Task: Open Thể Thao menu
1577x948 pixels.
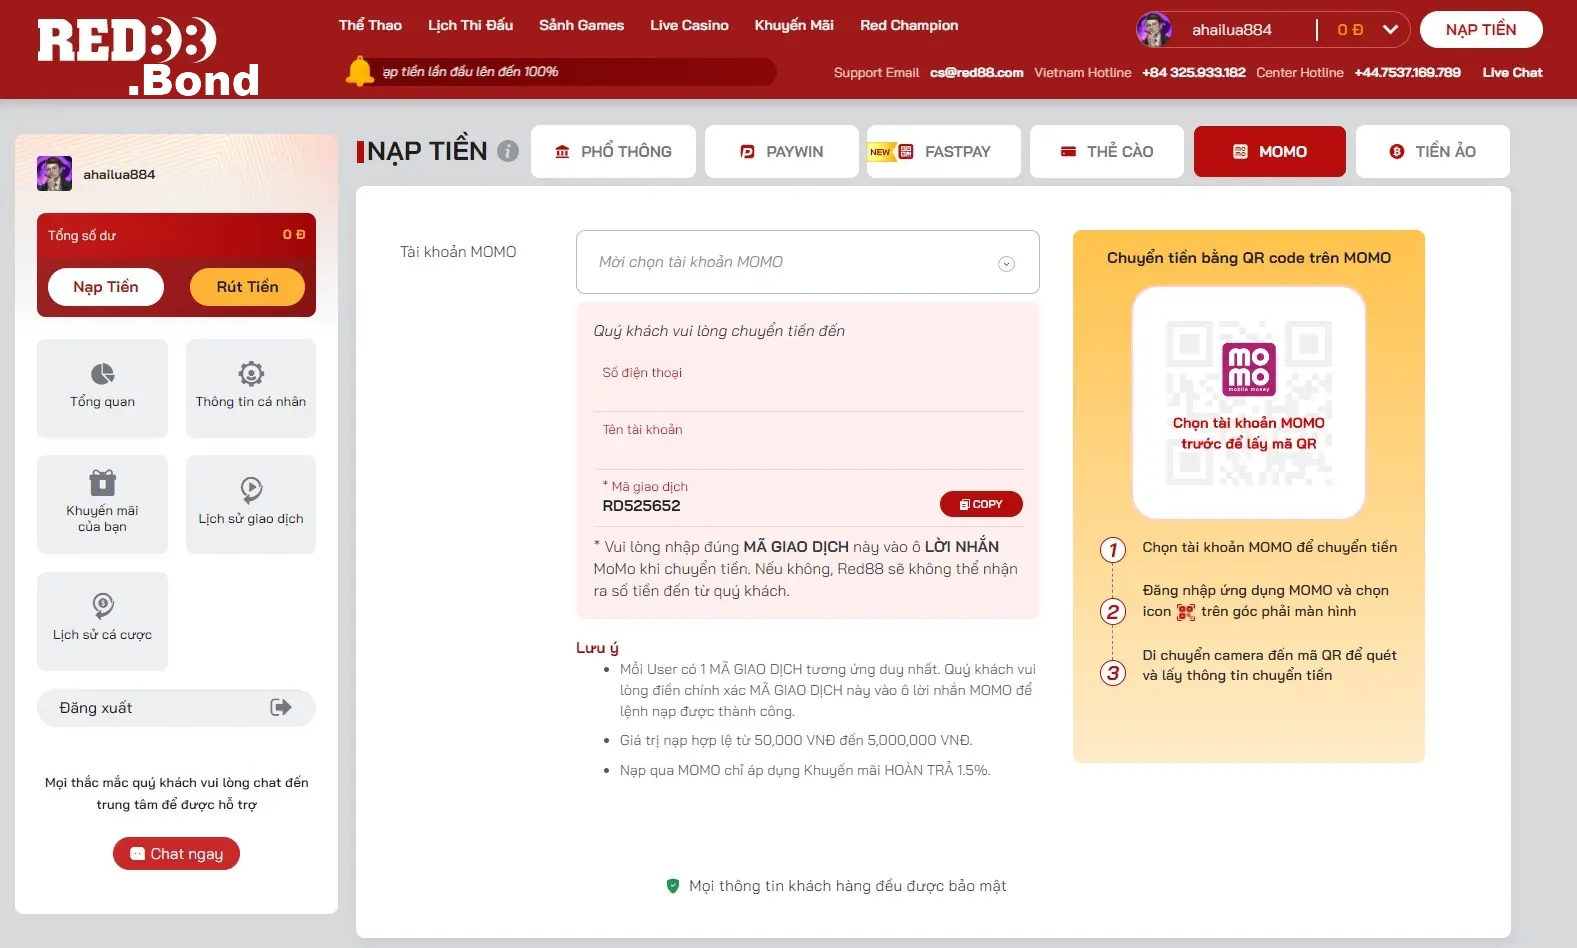Action: (x=370, y=25)
